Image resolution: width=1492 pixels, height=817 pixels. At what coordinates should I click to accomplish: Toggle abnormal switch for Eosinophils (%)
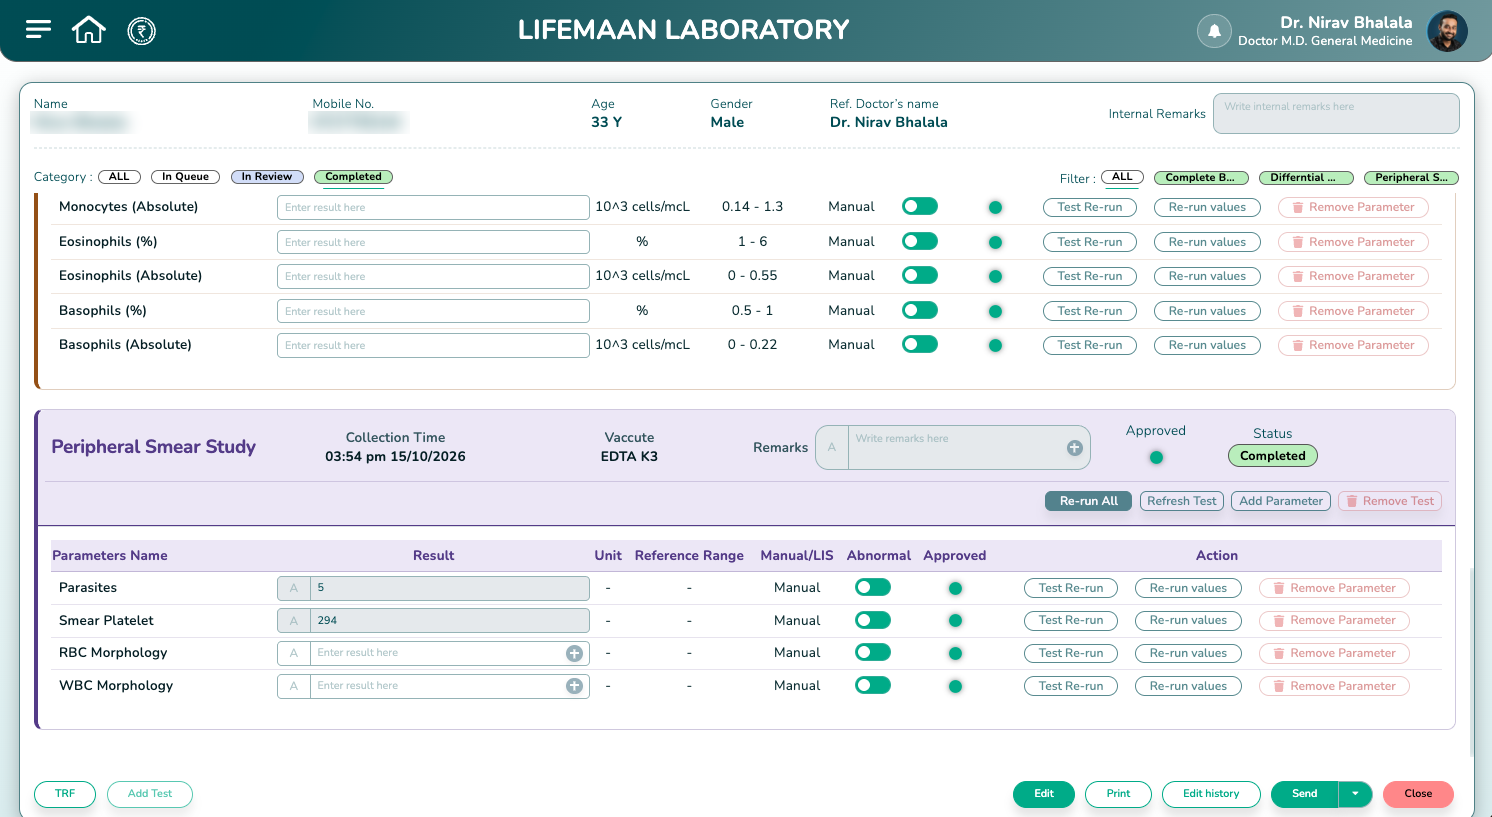coord(920,241)
